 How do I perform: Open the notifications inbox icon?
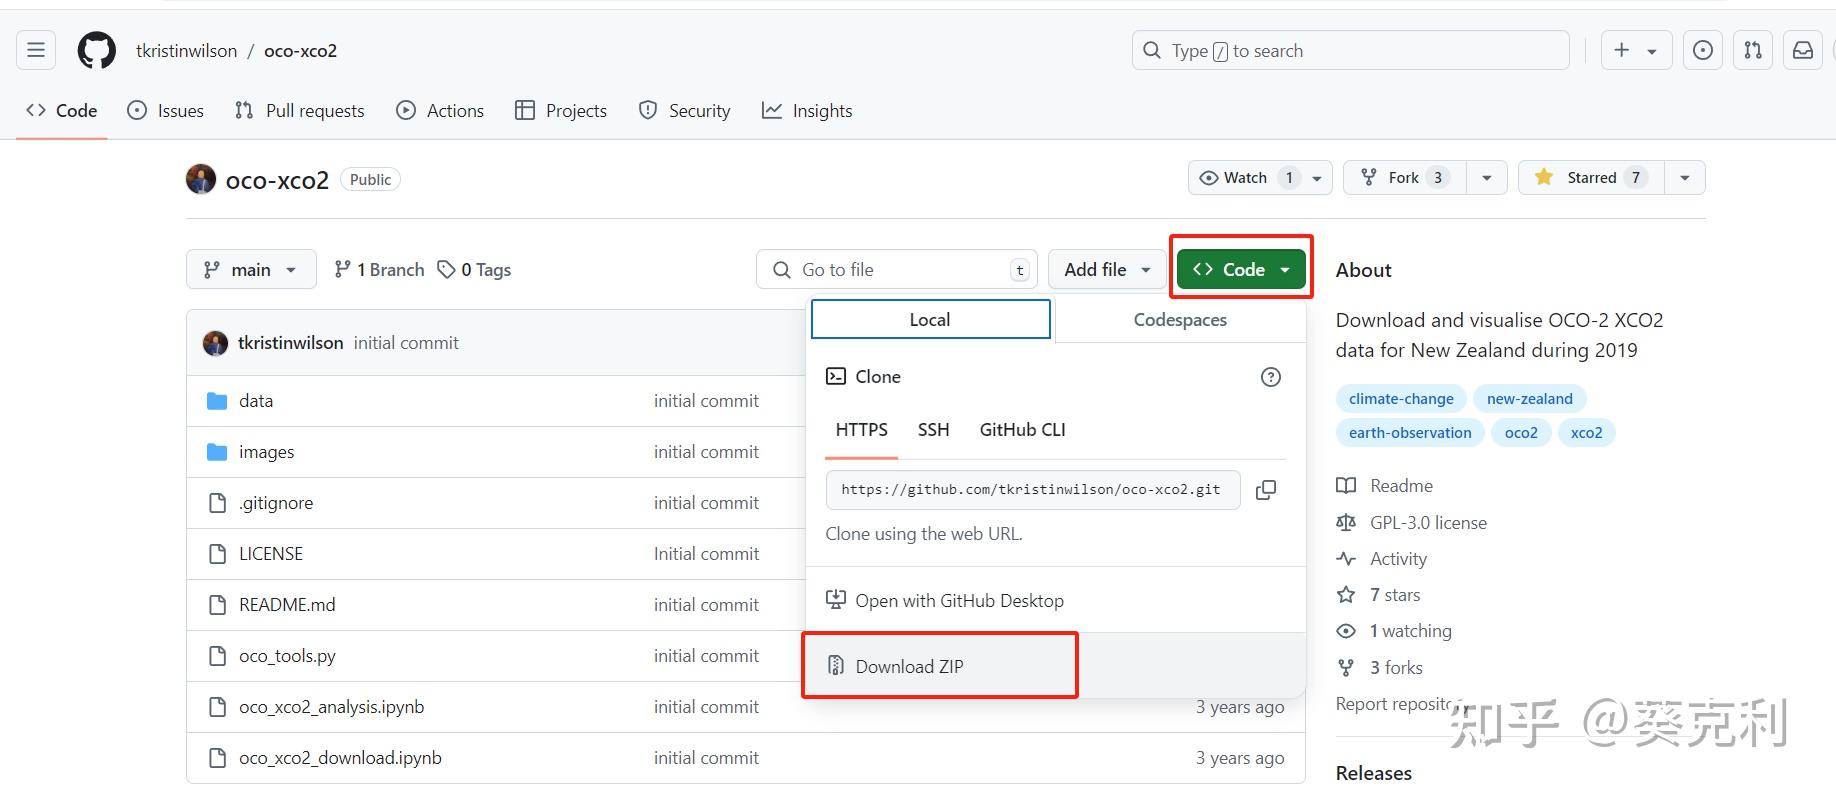tap(1802, 51)
